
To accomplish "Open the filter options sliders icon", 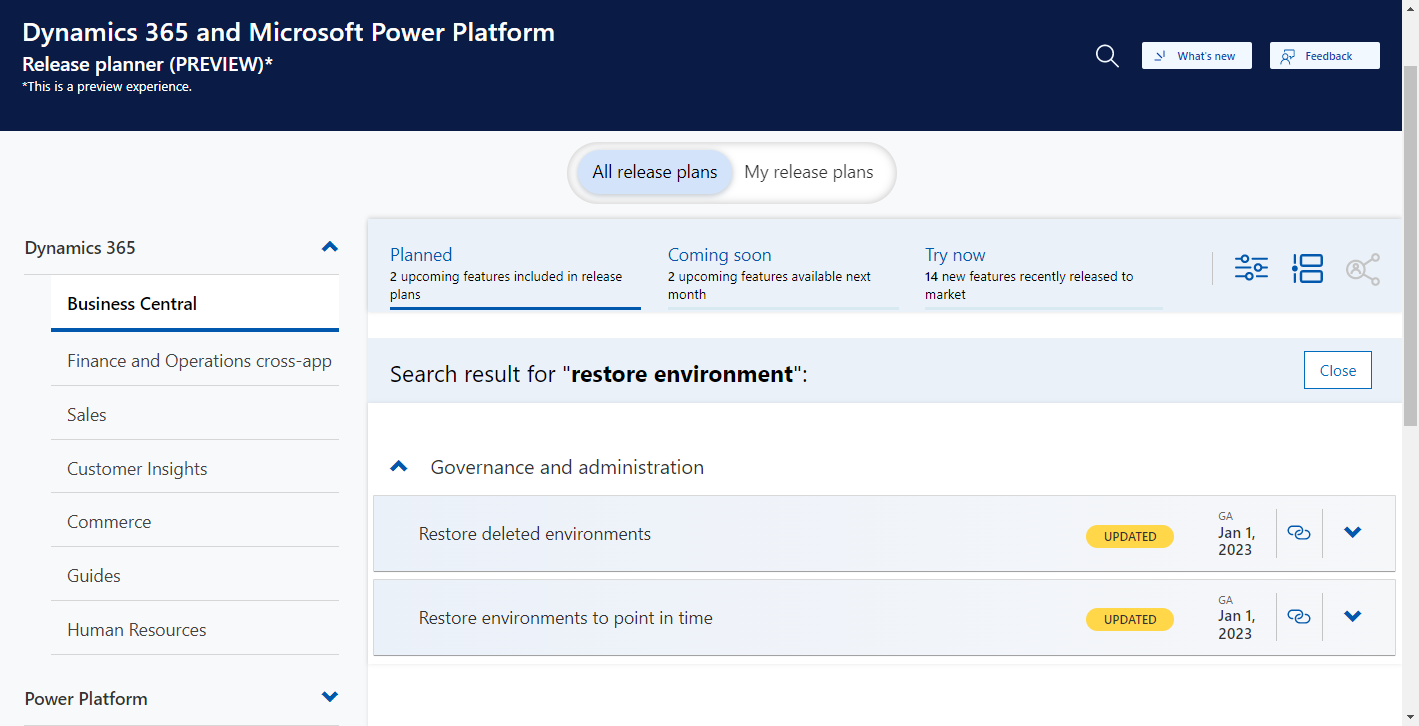I will [x=1250, y=267].
